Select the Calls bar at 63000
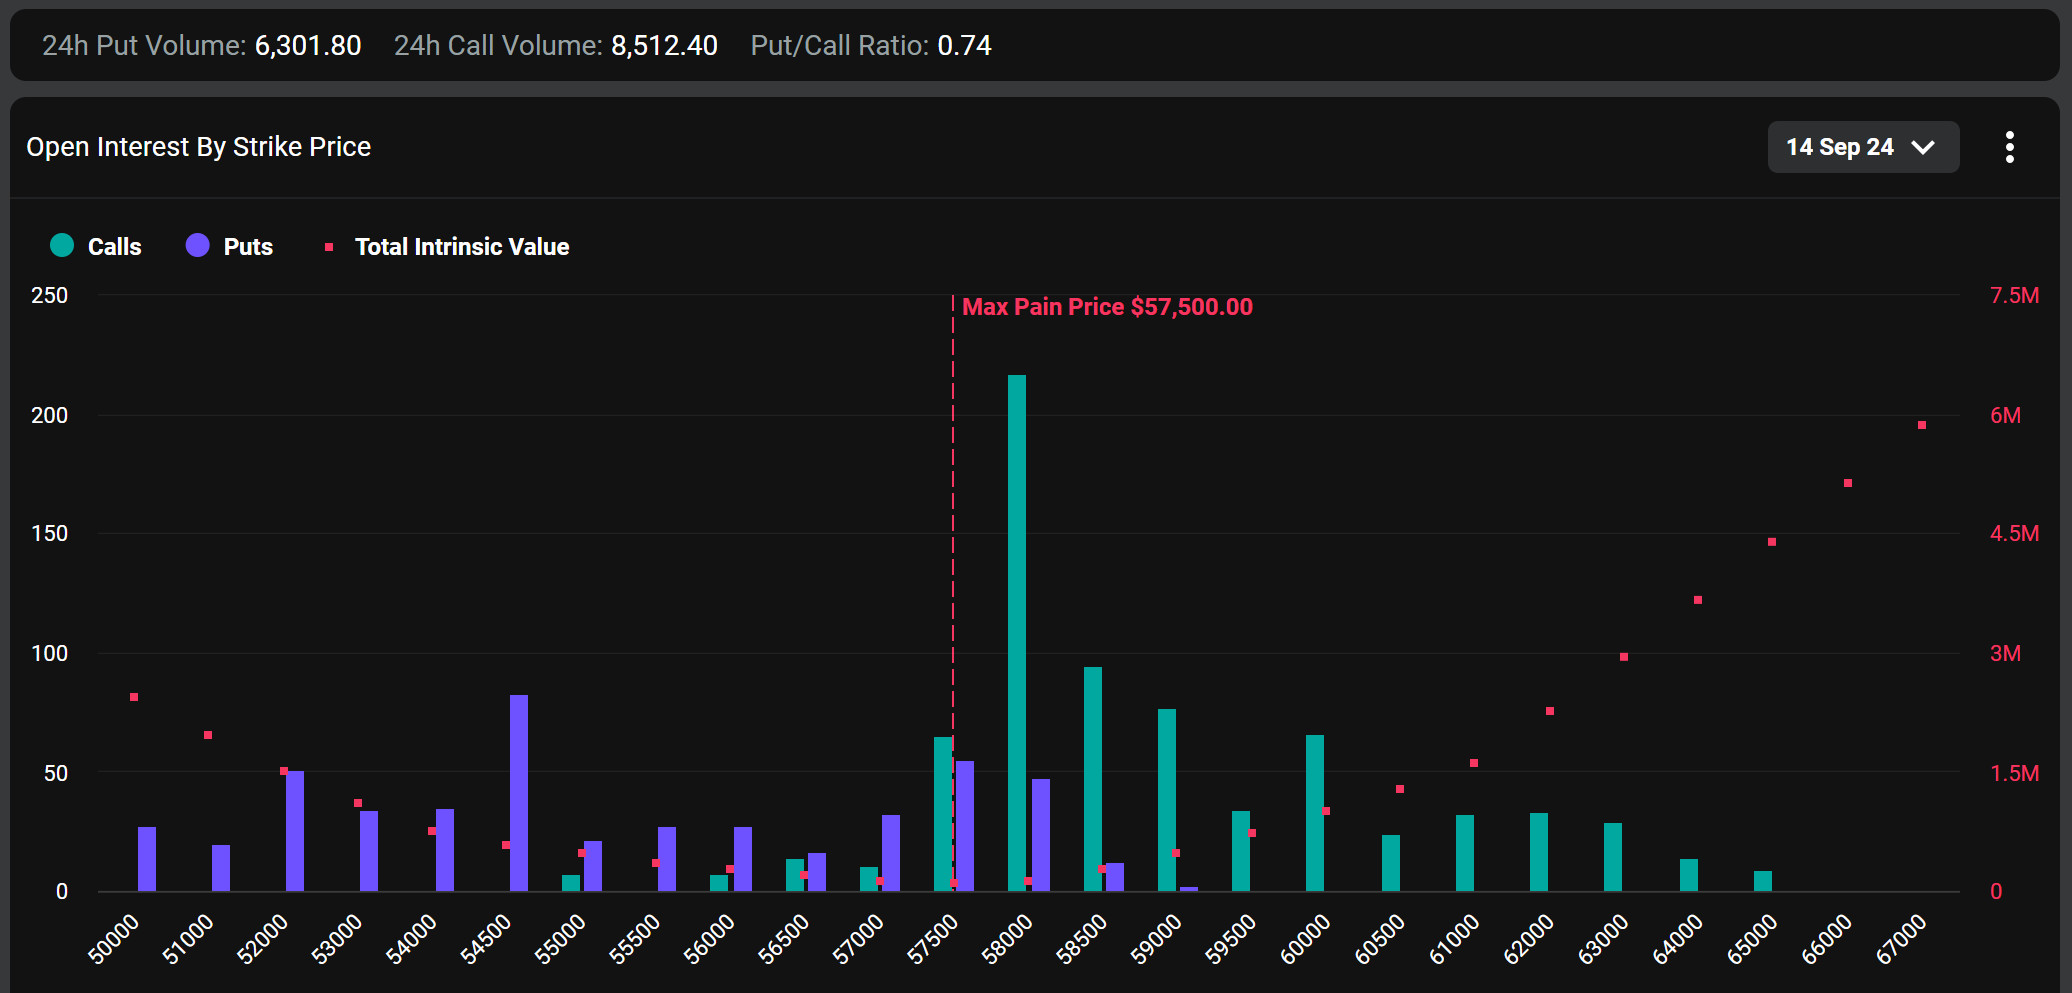The image size is (2072, 993). pyautogui.click(x=1613, y=857)
